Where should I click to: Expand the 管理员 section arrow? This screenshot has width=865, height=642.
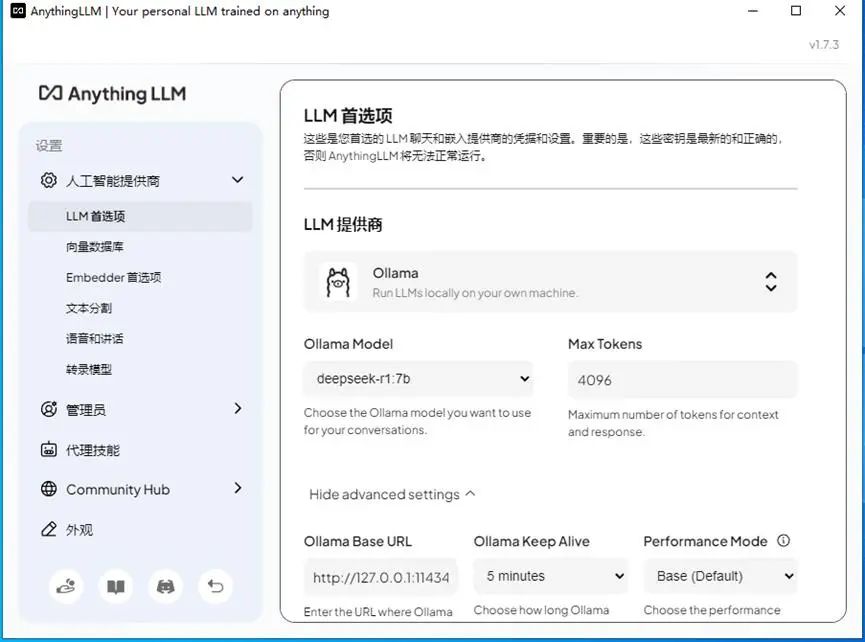(238, 408)
